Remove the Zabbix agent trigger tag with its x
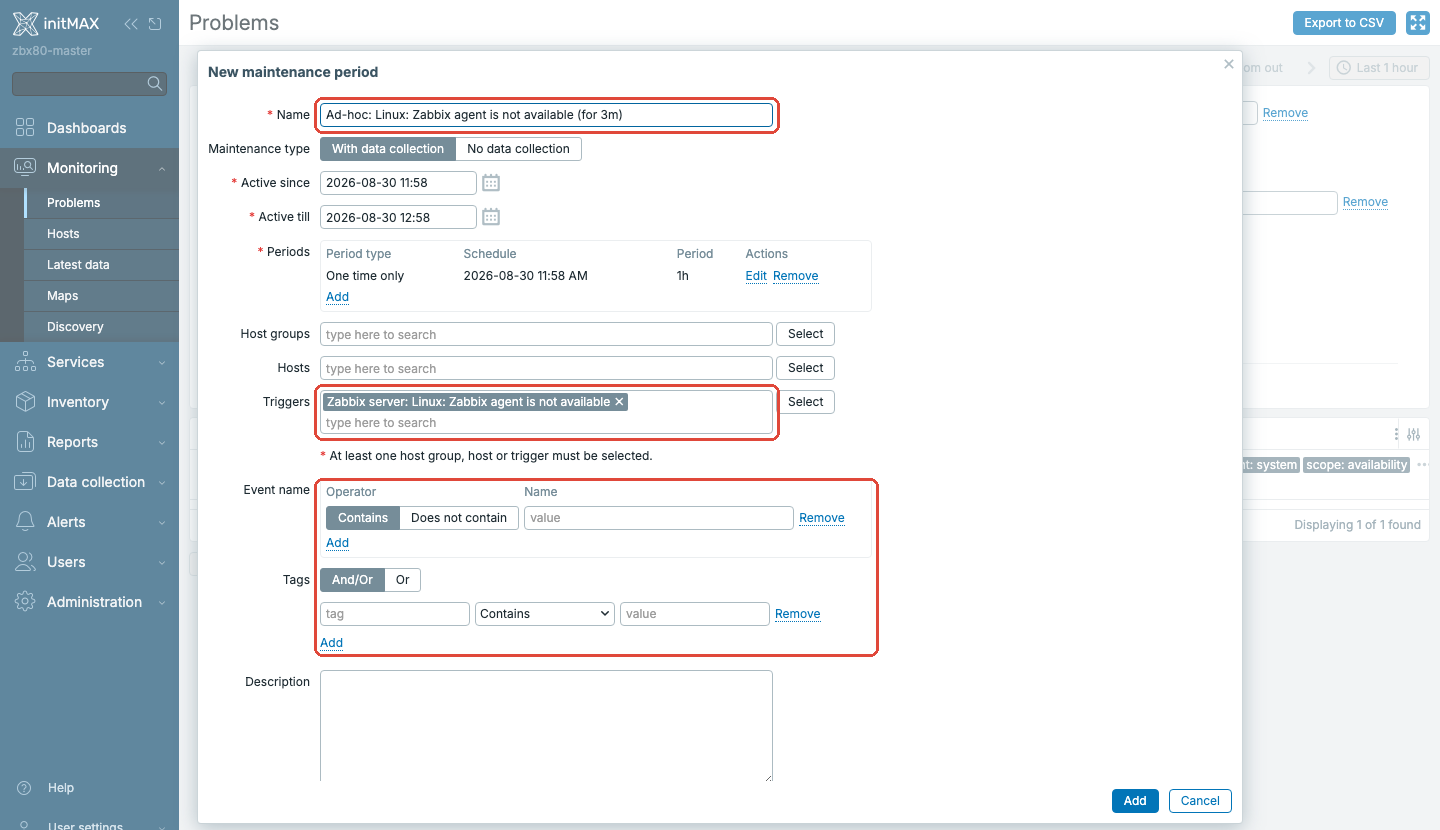This screenshot has height=830, width=1440. pos(620,402)
